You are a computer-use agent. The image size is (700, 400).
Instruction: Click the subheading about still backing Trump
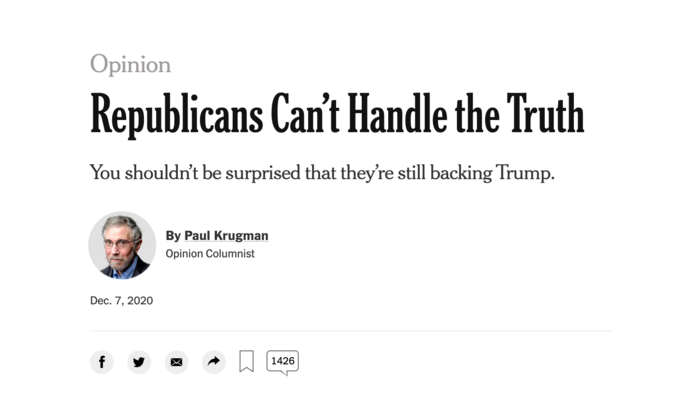pyautogui.click(x=321, y=173)
